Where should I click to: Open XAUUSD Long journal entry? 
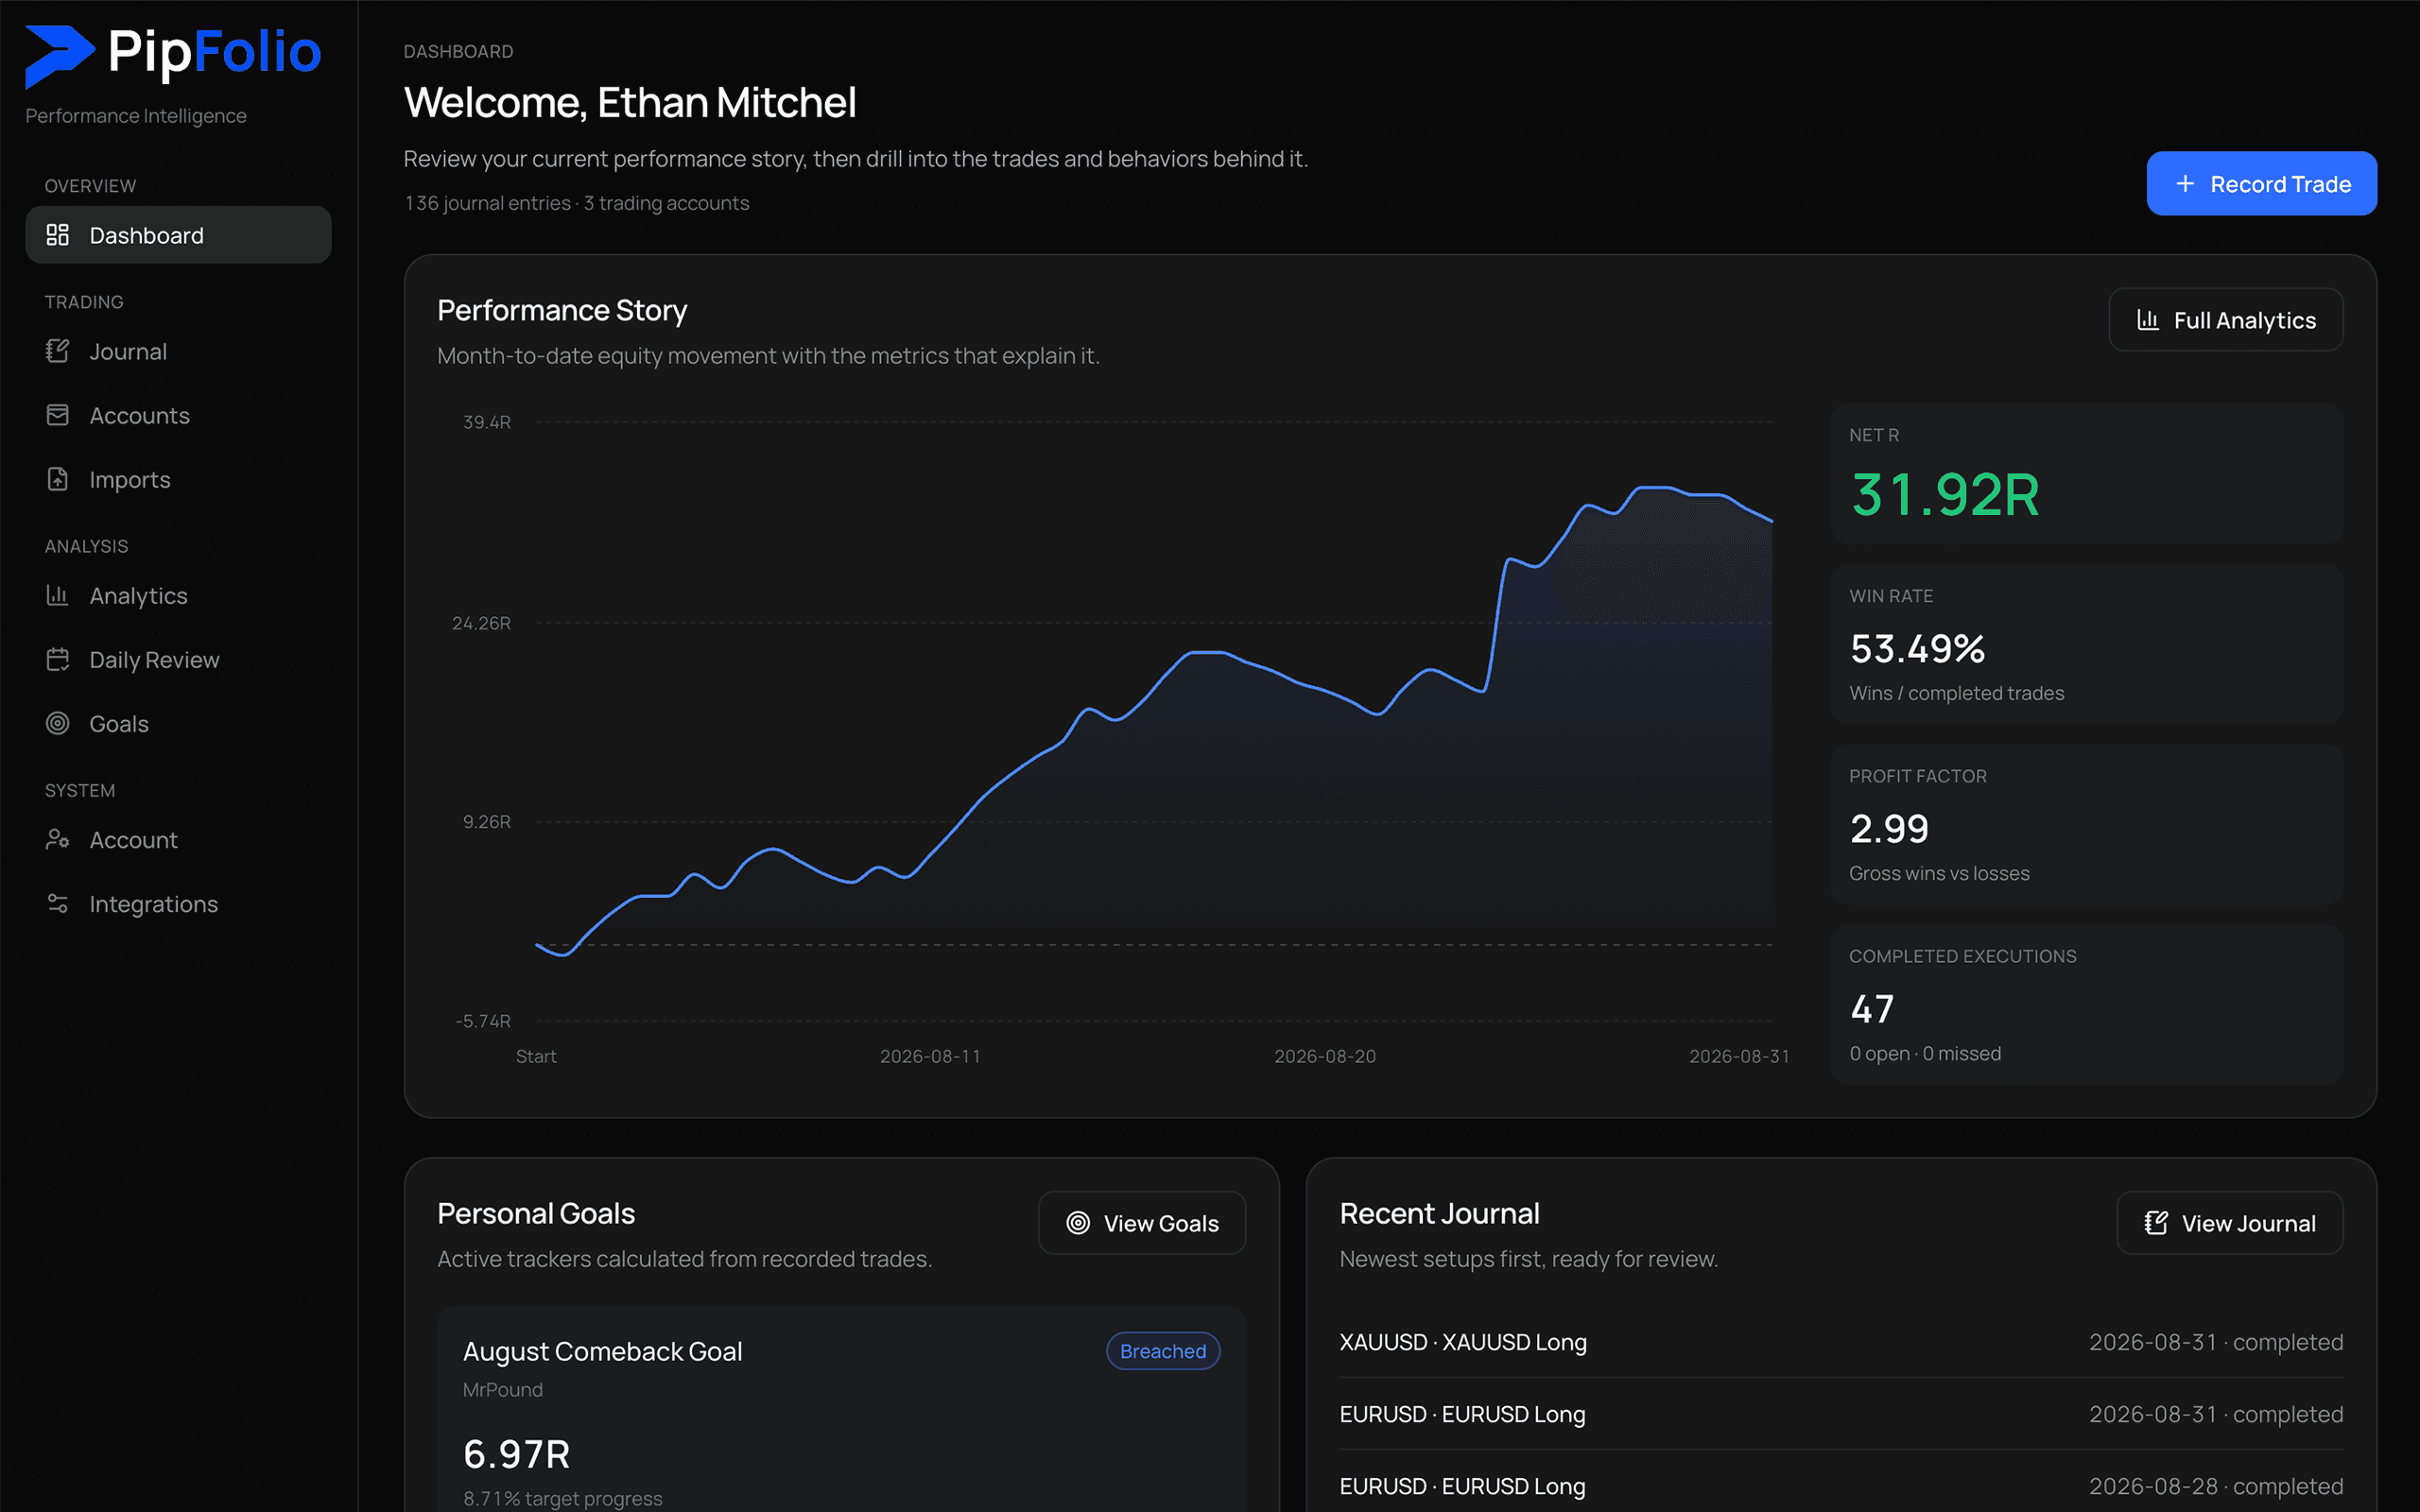(x=1841, y=1342)
